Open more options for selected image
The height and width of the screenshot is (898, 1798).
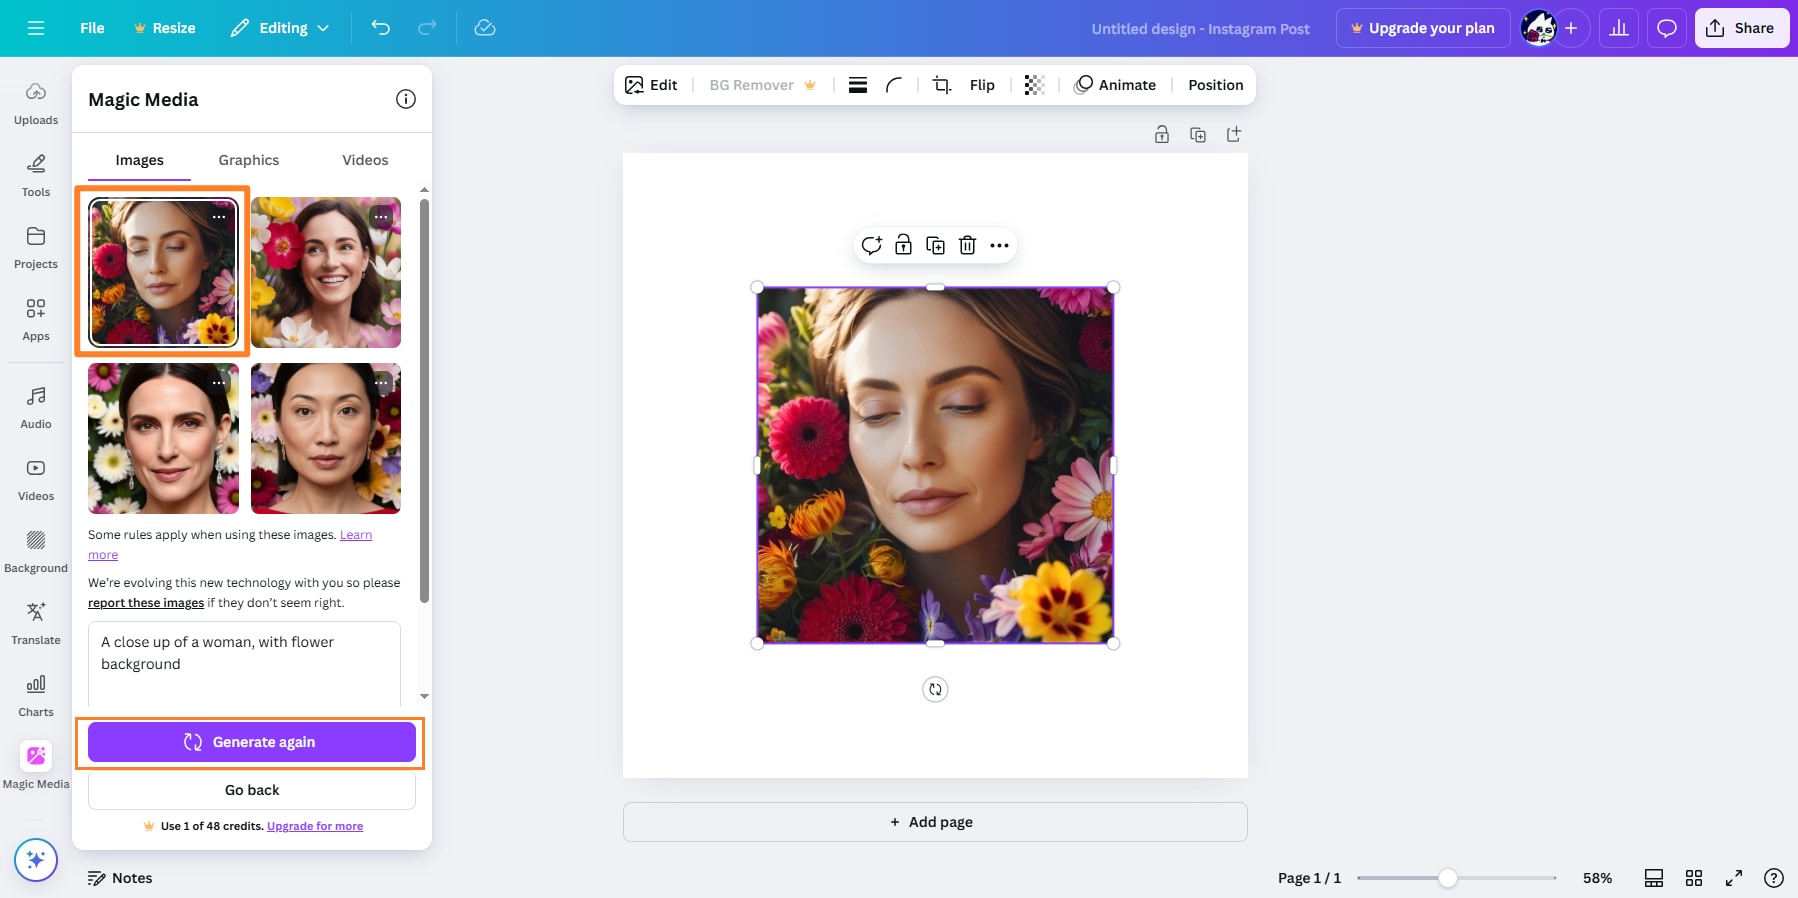click(999, 245)
